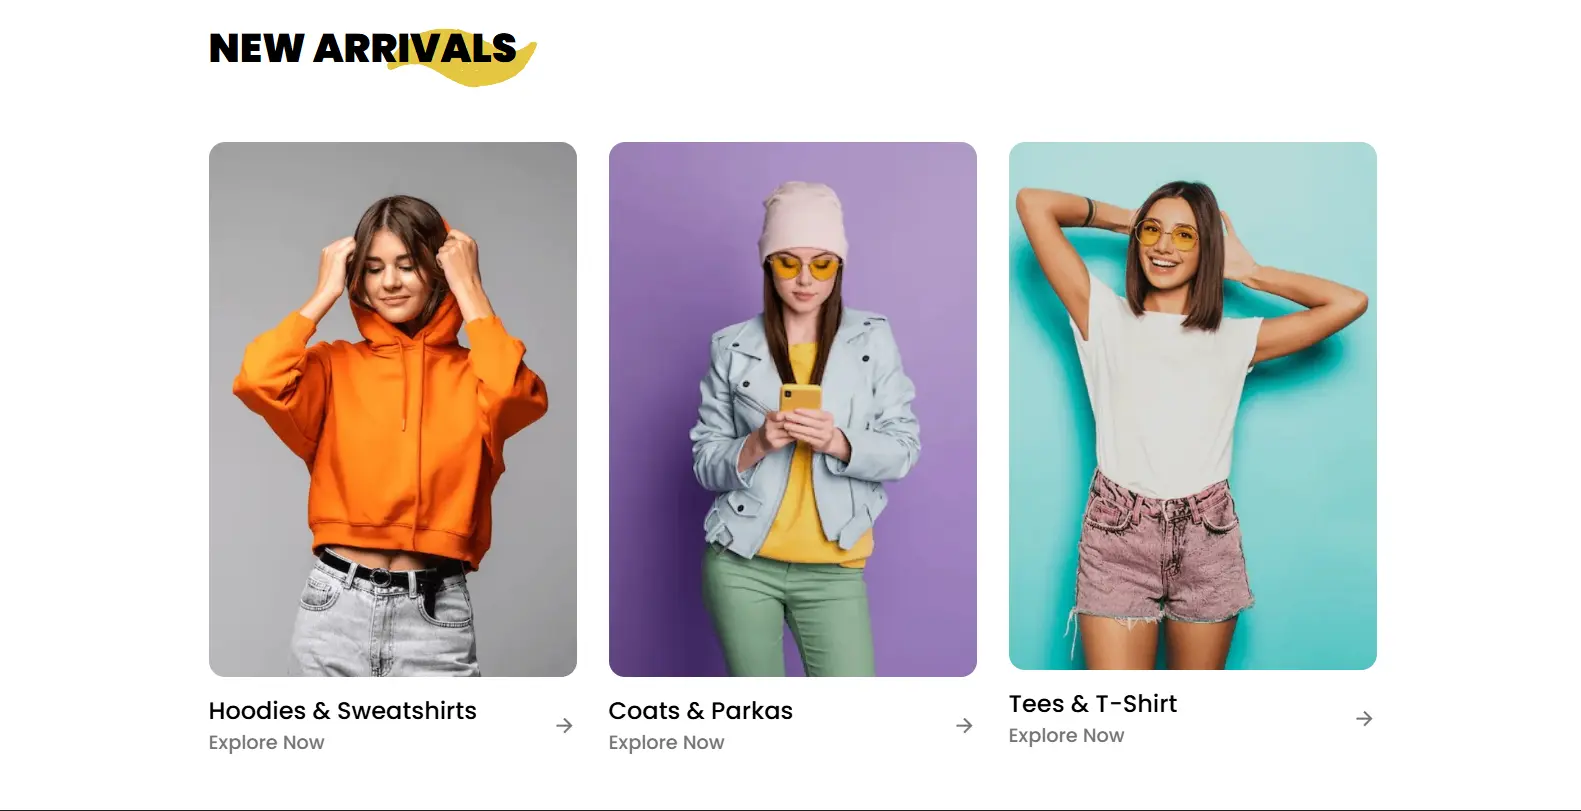Click the gray jeans in hoodie photo

(x=385, y=620)
